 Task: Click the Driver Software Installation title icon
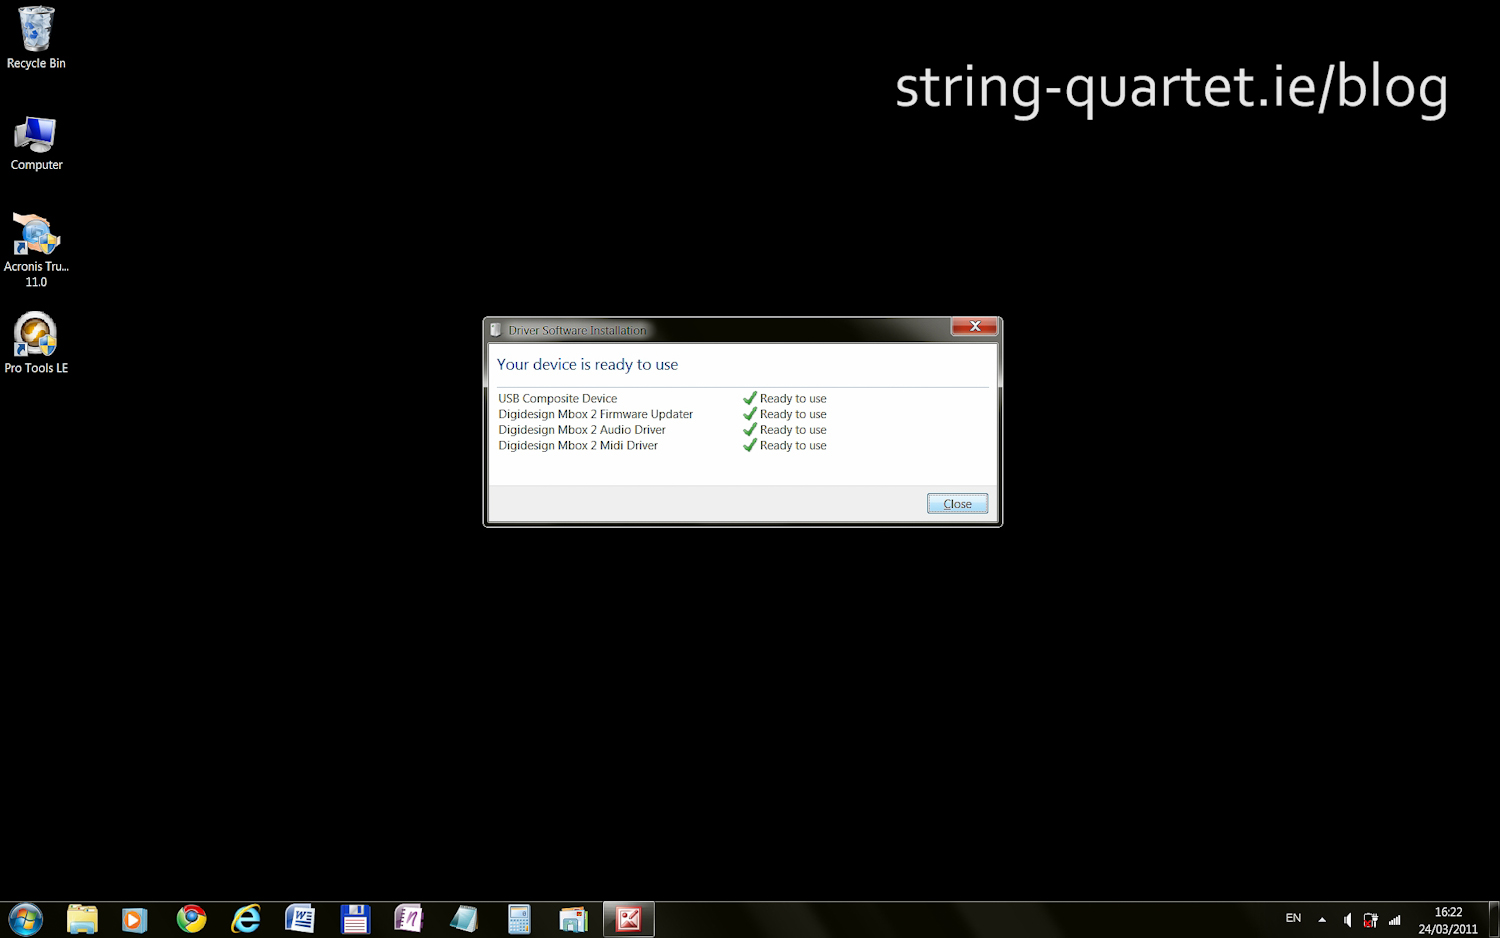click(496, 330)
